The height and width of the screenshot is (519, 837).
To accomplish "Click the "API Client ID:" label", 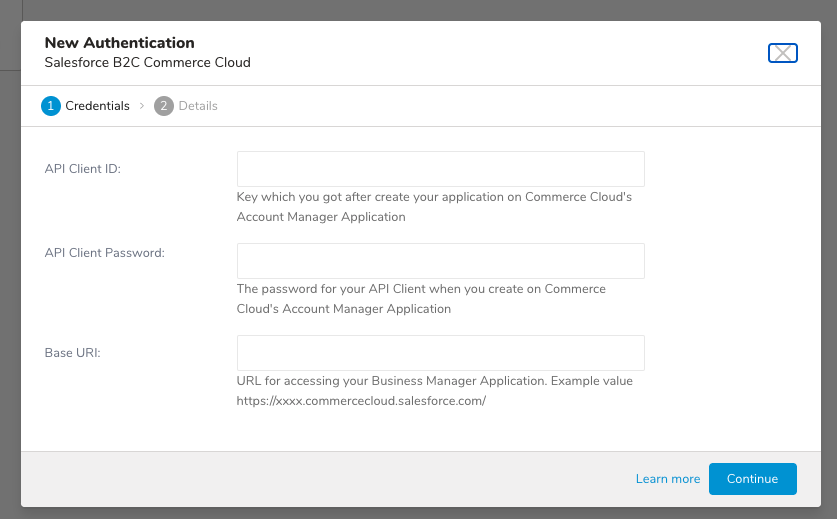I will tap(83, 169).
